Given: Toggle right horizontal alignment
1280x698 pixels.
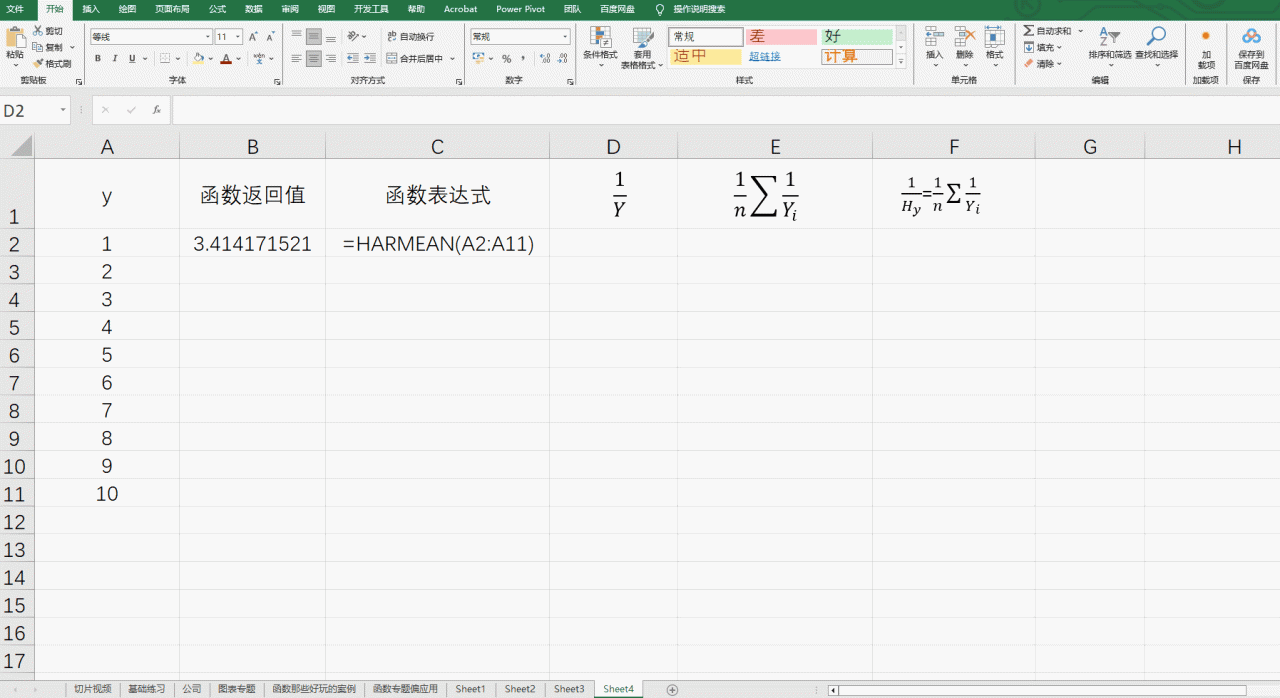Looking at the screenshot, I should pos(330,59).
